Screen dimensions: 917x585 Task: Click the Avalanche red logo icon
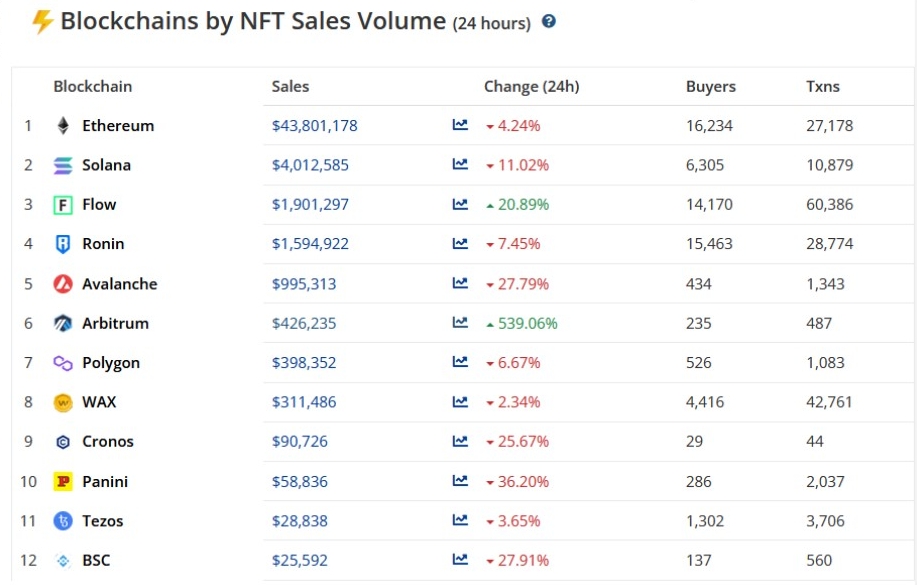[63, 284]
